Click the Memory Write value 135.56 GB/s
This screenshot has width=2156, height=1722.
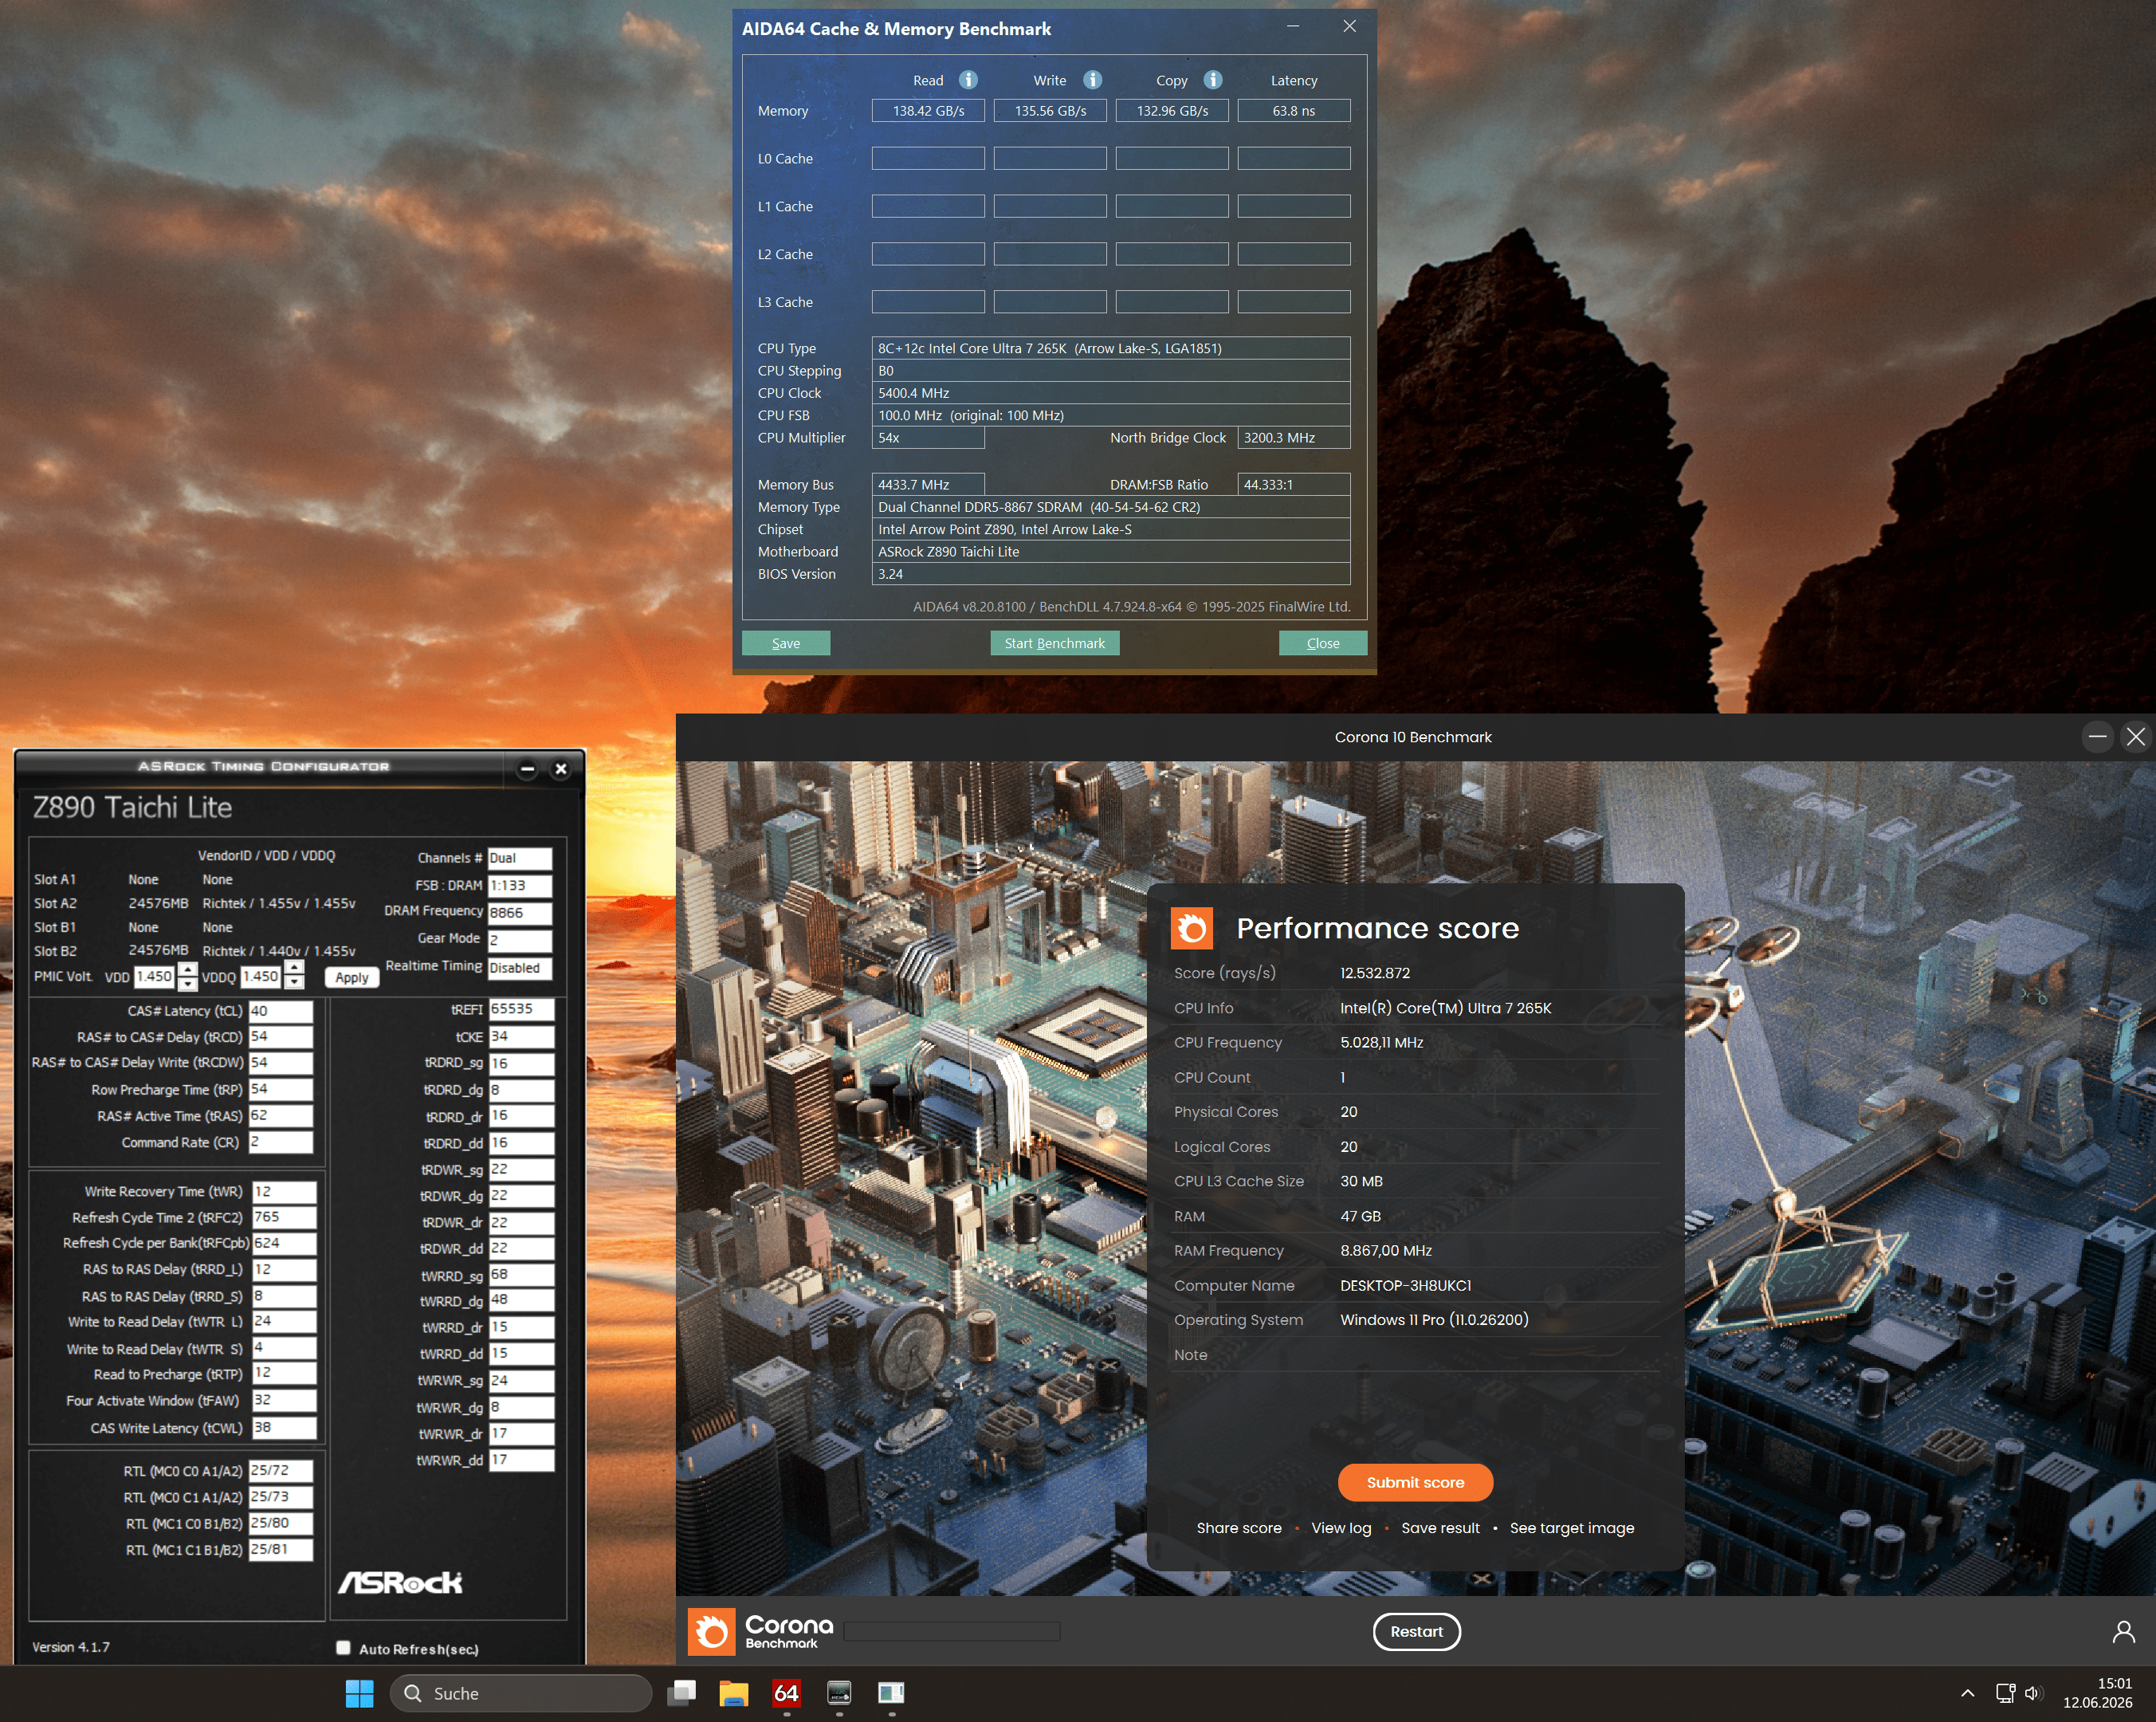pyautogui.click(x=1050, y=110)
